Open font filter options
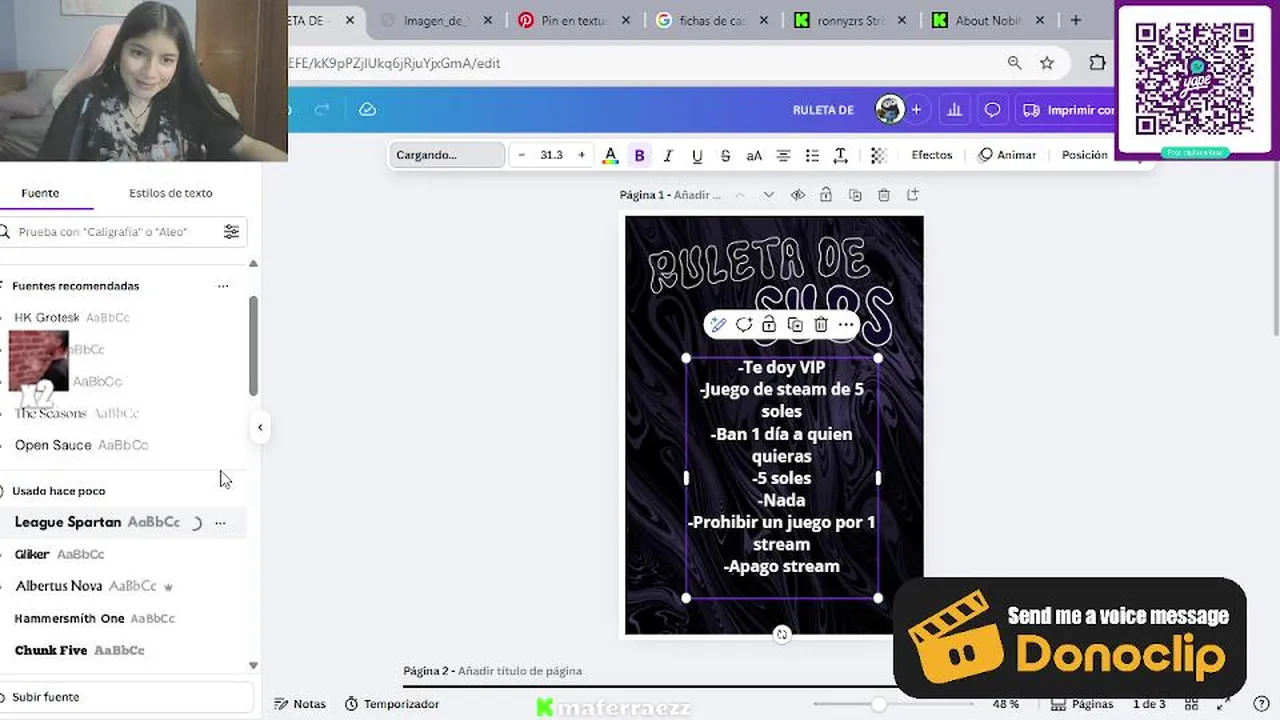1280x720 pixels. [x=232, y=232]
